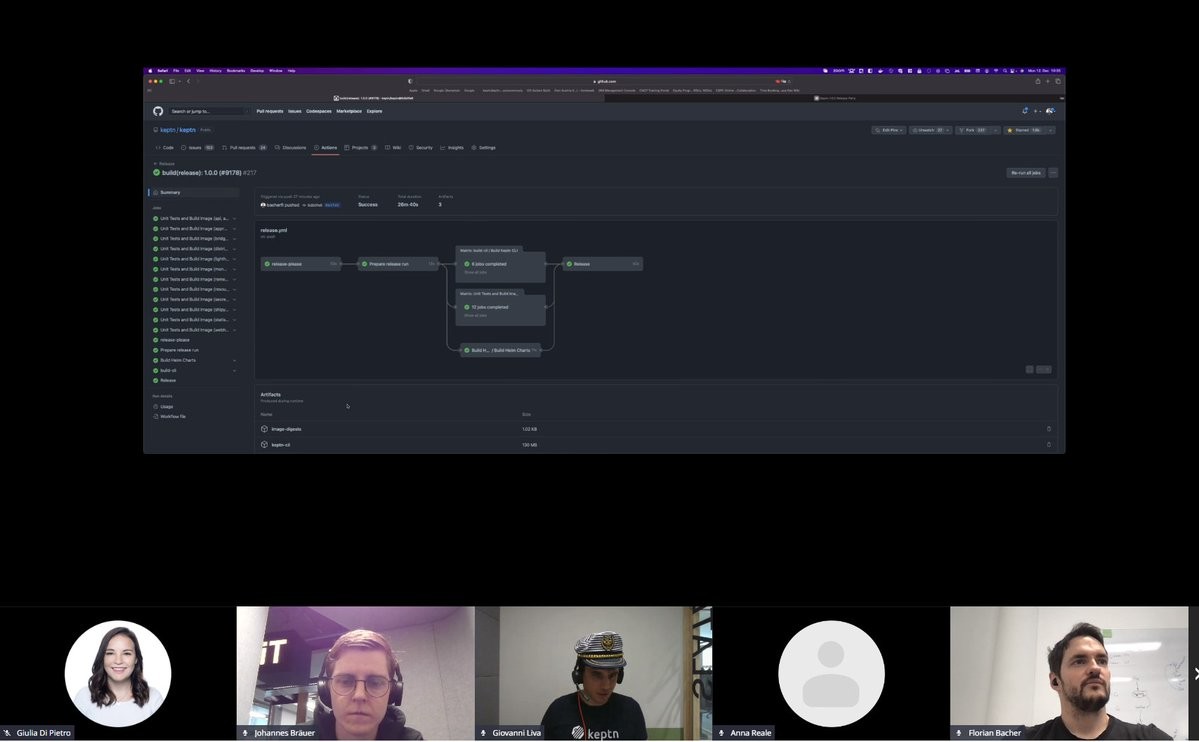Image resolution: width=1199 pixels, height=742 pixels.
Task: Open the Edit Pins dropdown
Action: pyautogui.click(x=888, y=130)
